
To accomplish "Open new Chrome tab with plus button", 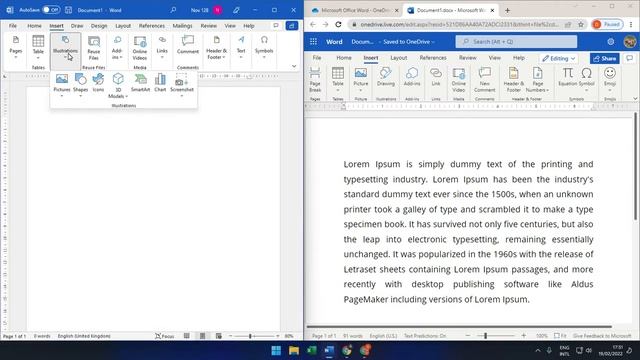I will click(x=507, y=10).
